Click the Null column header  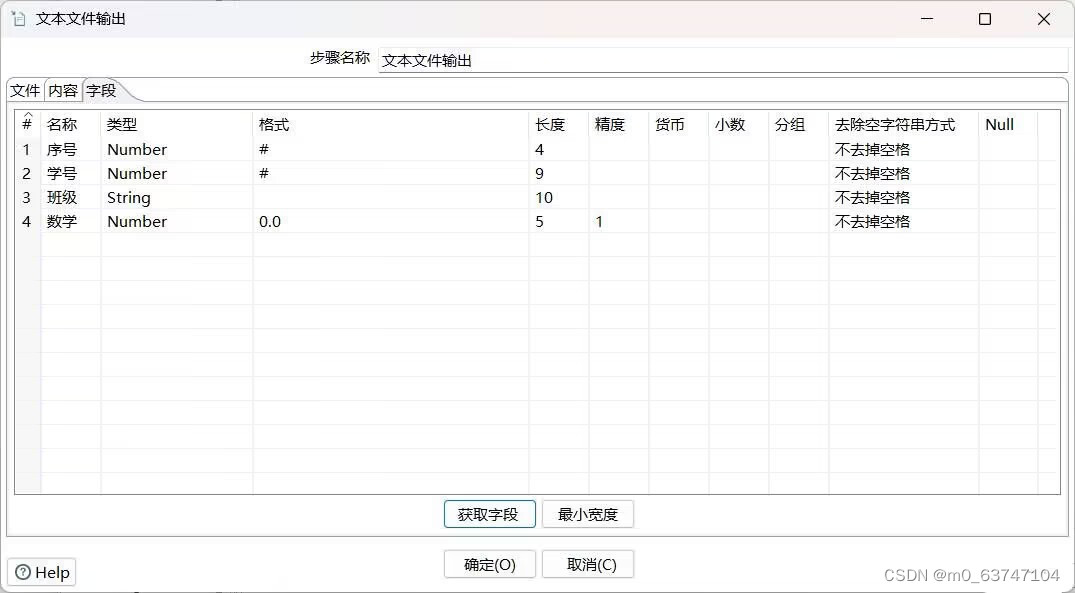click(1008, 124)
